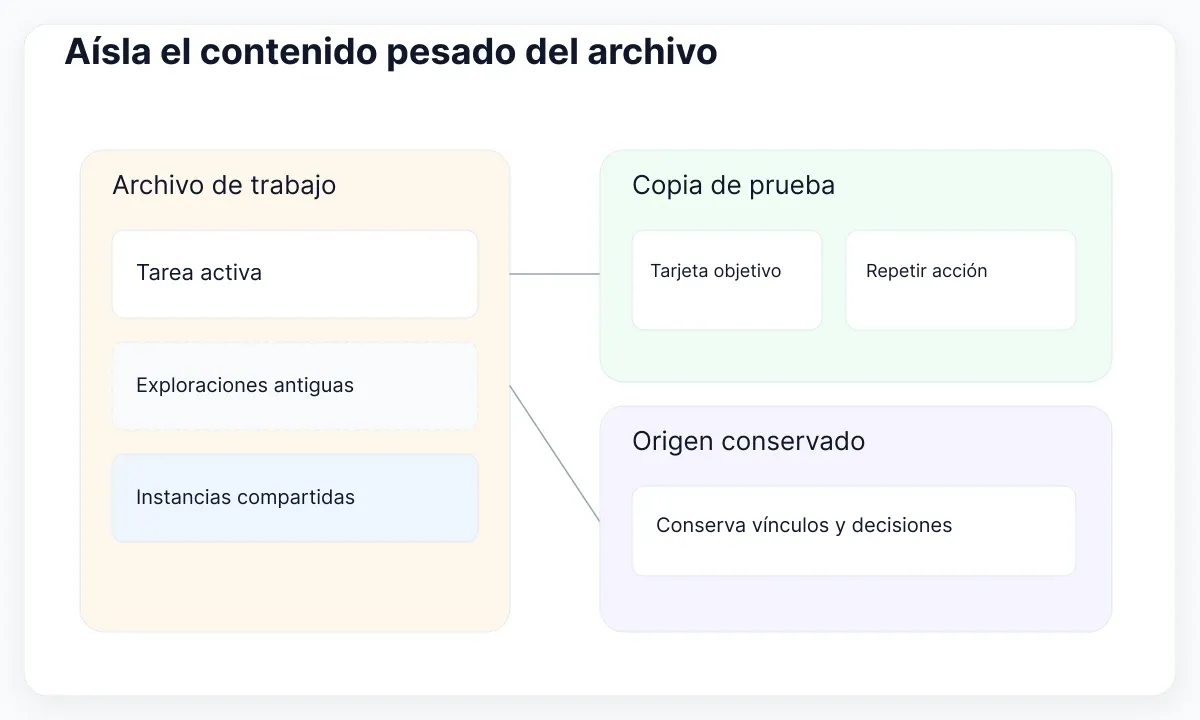Image resolution: width=1200 pixels, height=720 pixels.
Task: Click the 'Origen conservado' heading
Action: click(749, 441)
